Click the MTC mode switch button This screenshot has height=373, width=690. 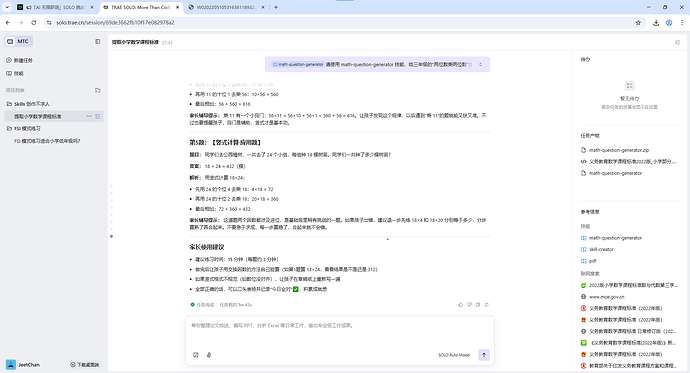point(18,41)
